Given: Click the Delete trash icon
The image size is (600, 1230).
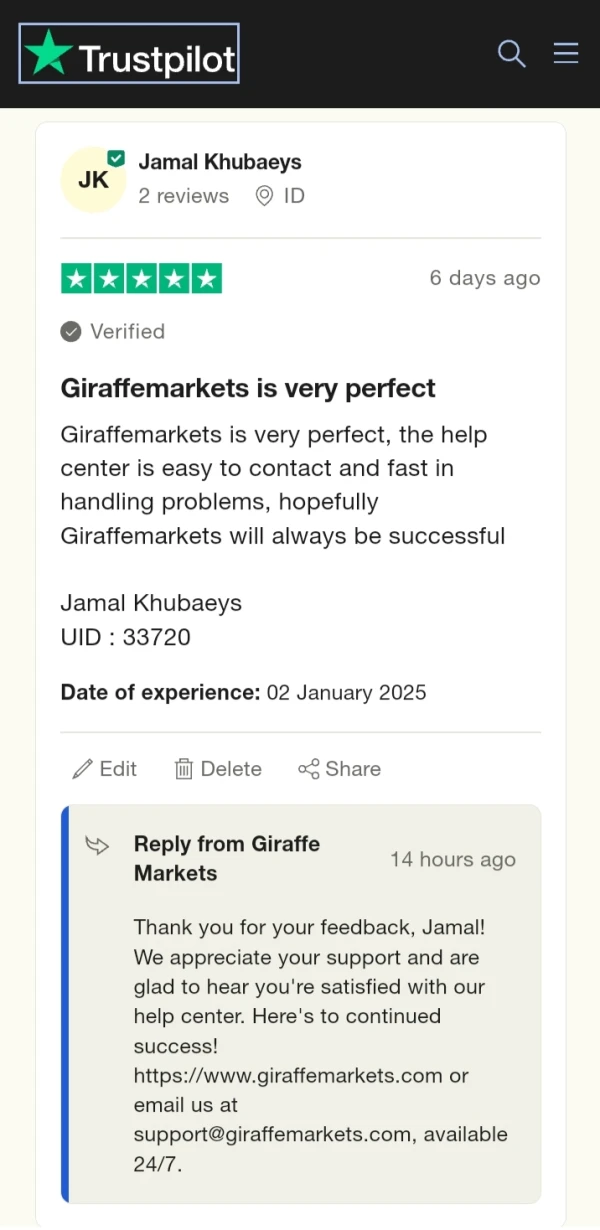Looking at the screenshot, I should pyautogui.click(x=184, y=769).
